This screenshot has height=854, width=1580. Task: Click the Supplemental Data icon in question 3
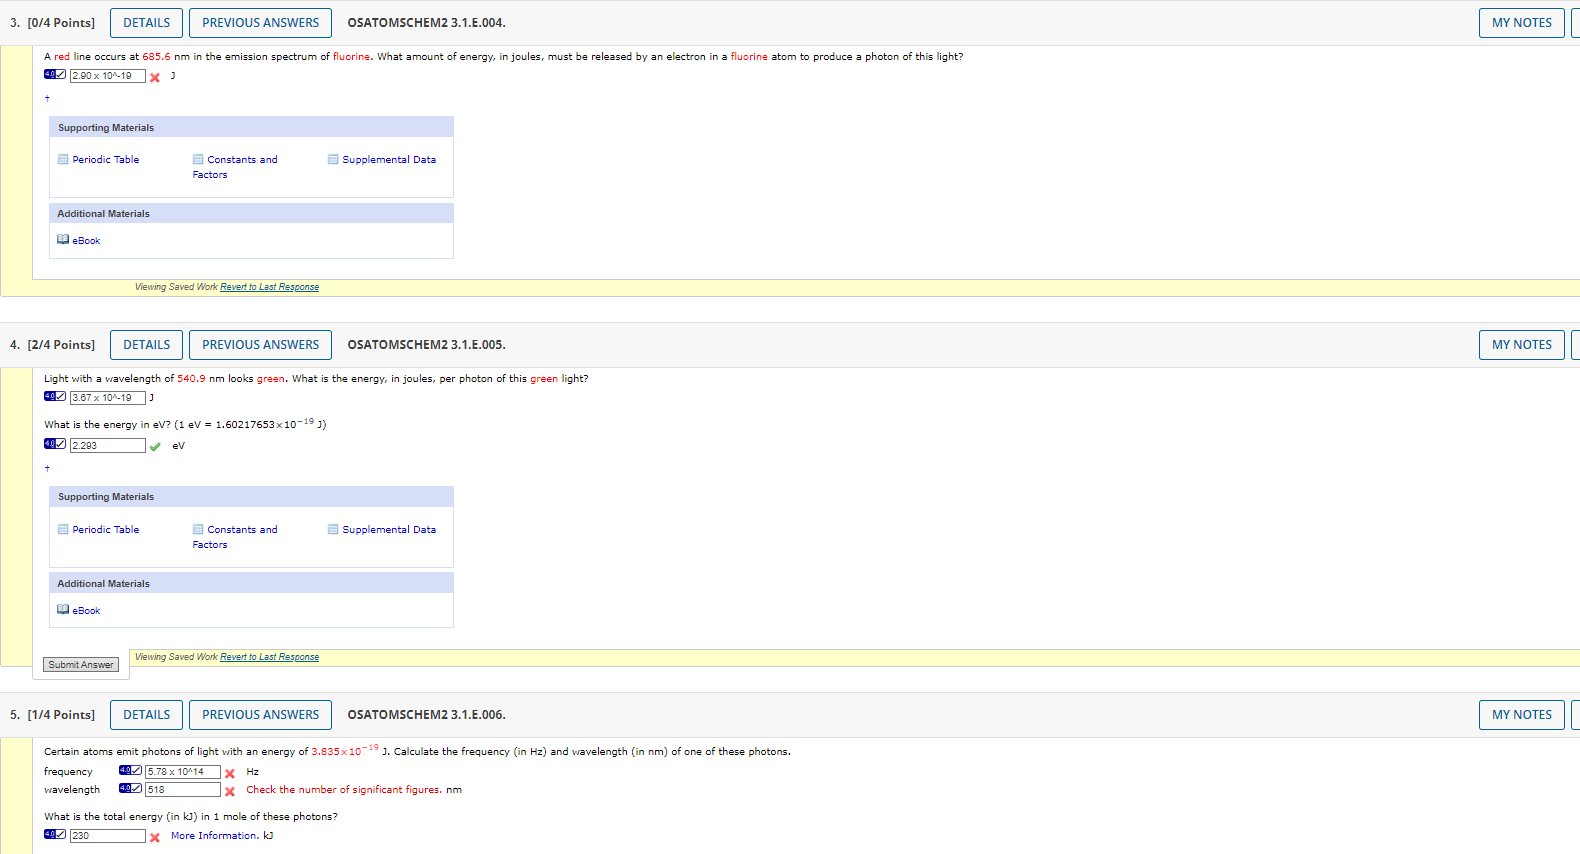pyautogui.click(x=333, y=160)
